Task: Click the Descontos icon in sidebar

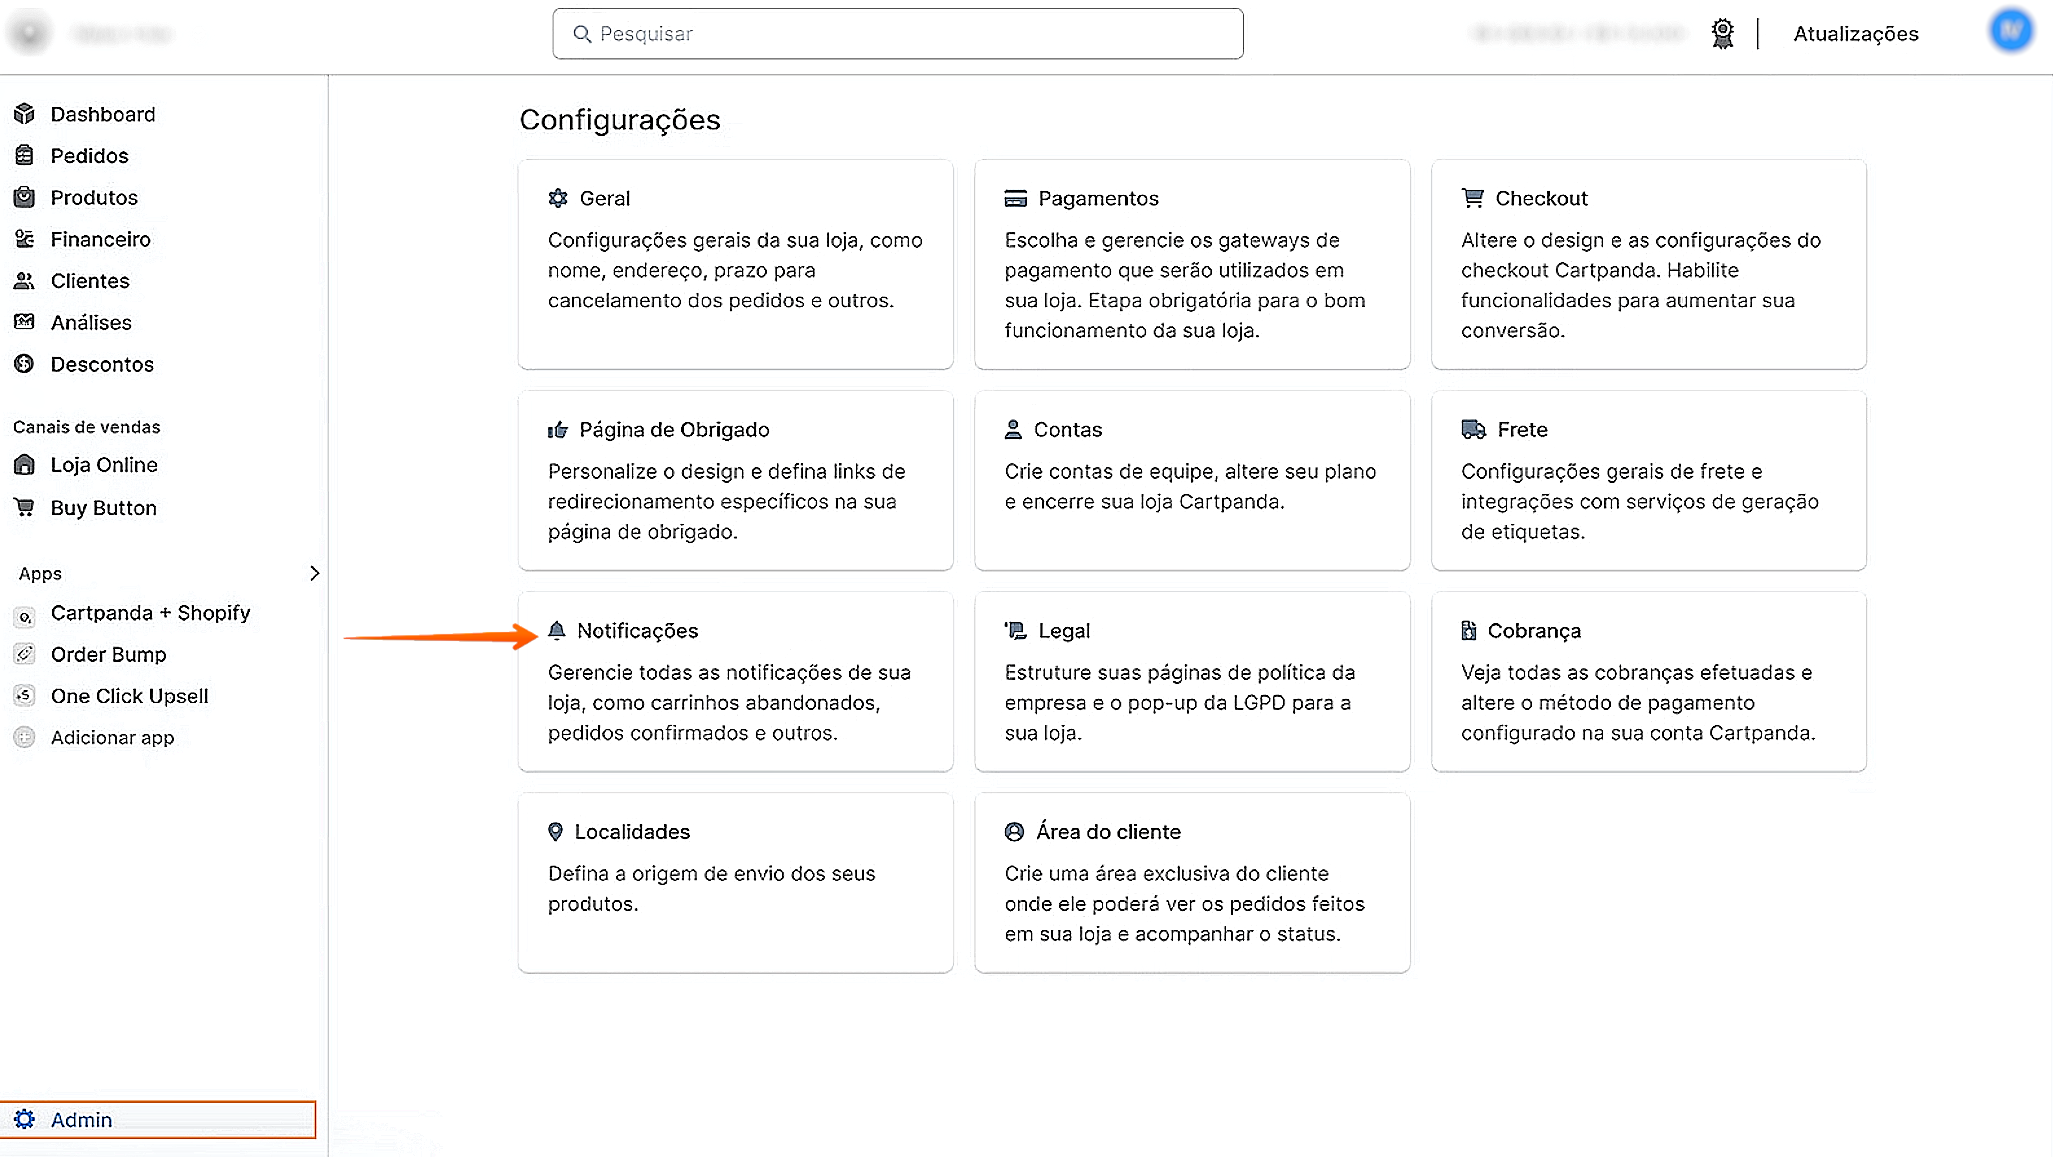Action: pyautogui.click(x=24, y=364)
